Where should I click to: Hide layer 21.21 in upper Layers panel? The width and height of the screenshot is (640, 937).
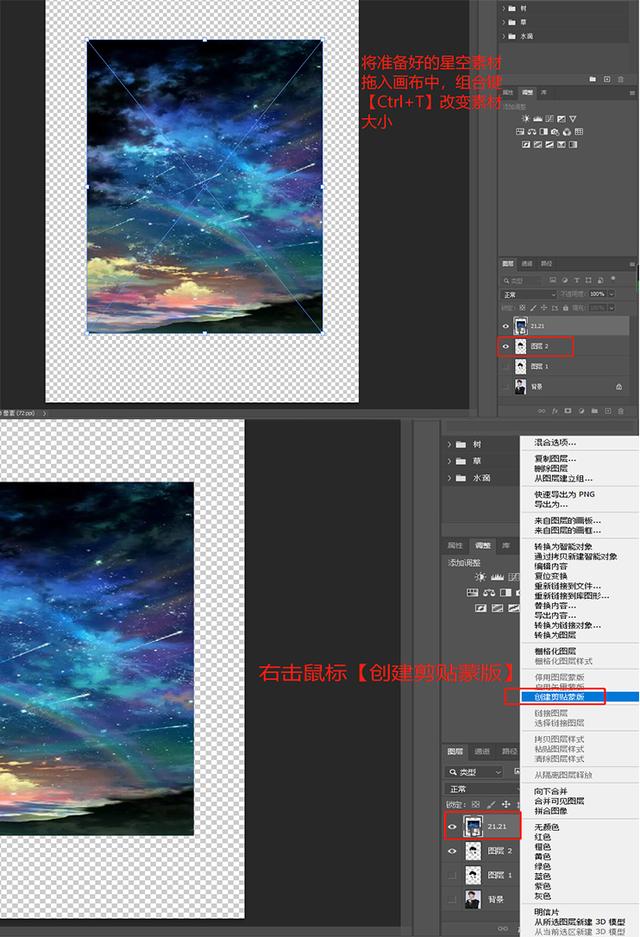pos(506,326)
